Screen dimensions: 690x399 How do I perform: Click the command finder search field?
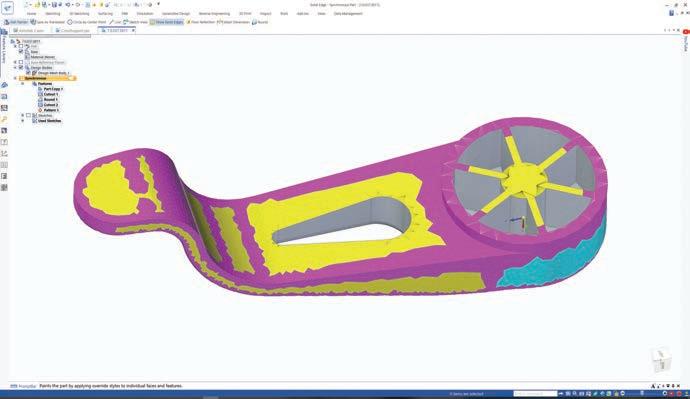click(535, 393)
